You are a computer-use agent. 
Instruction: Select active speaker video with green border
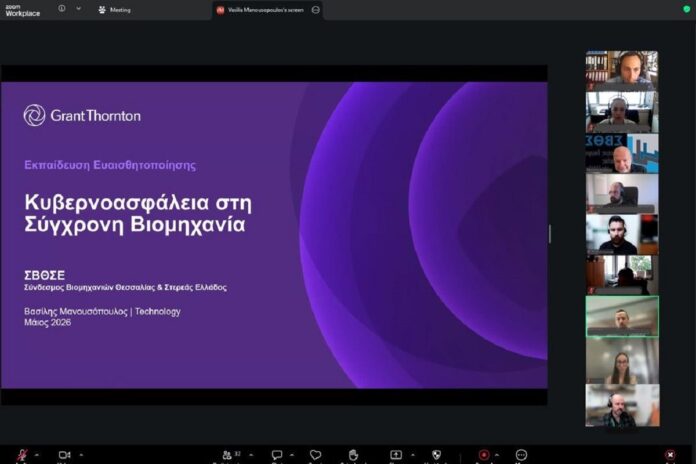point(622,317)
